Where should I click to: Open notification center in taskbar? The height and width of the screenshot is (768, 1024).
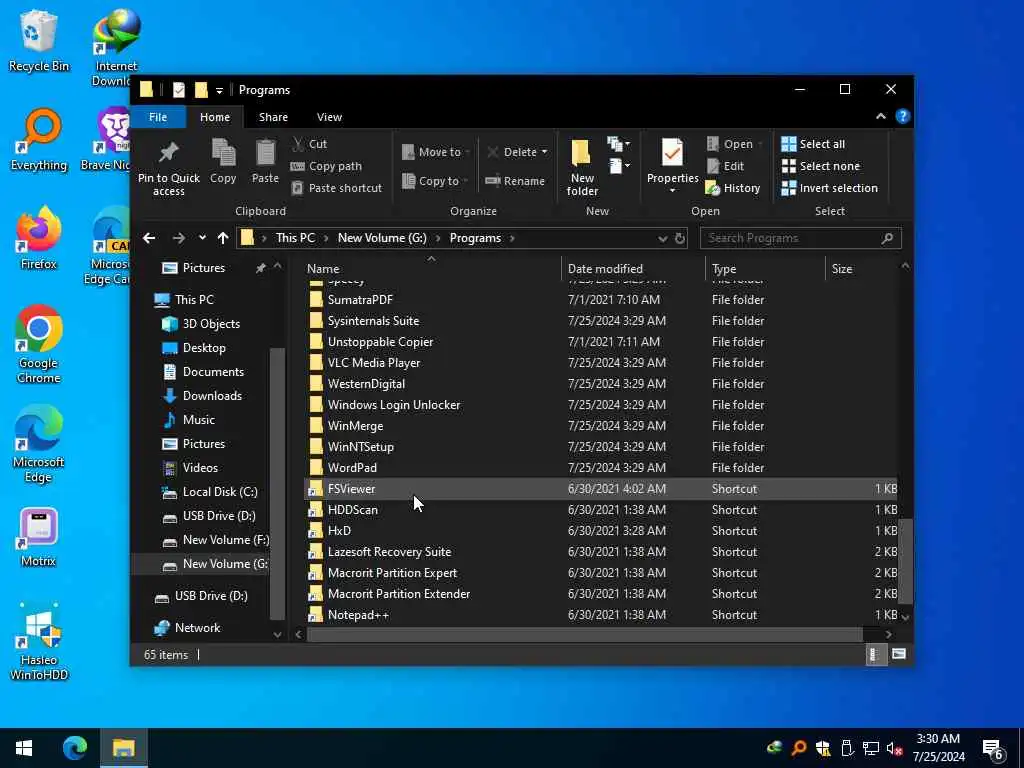(x=993, y=749)
